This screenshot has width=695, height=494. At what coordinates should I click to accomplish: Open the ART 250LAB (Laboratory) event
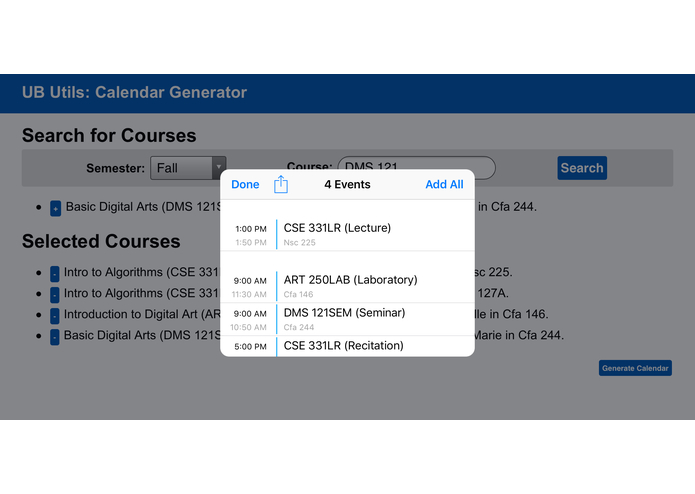click(347, 286)
